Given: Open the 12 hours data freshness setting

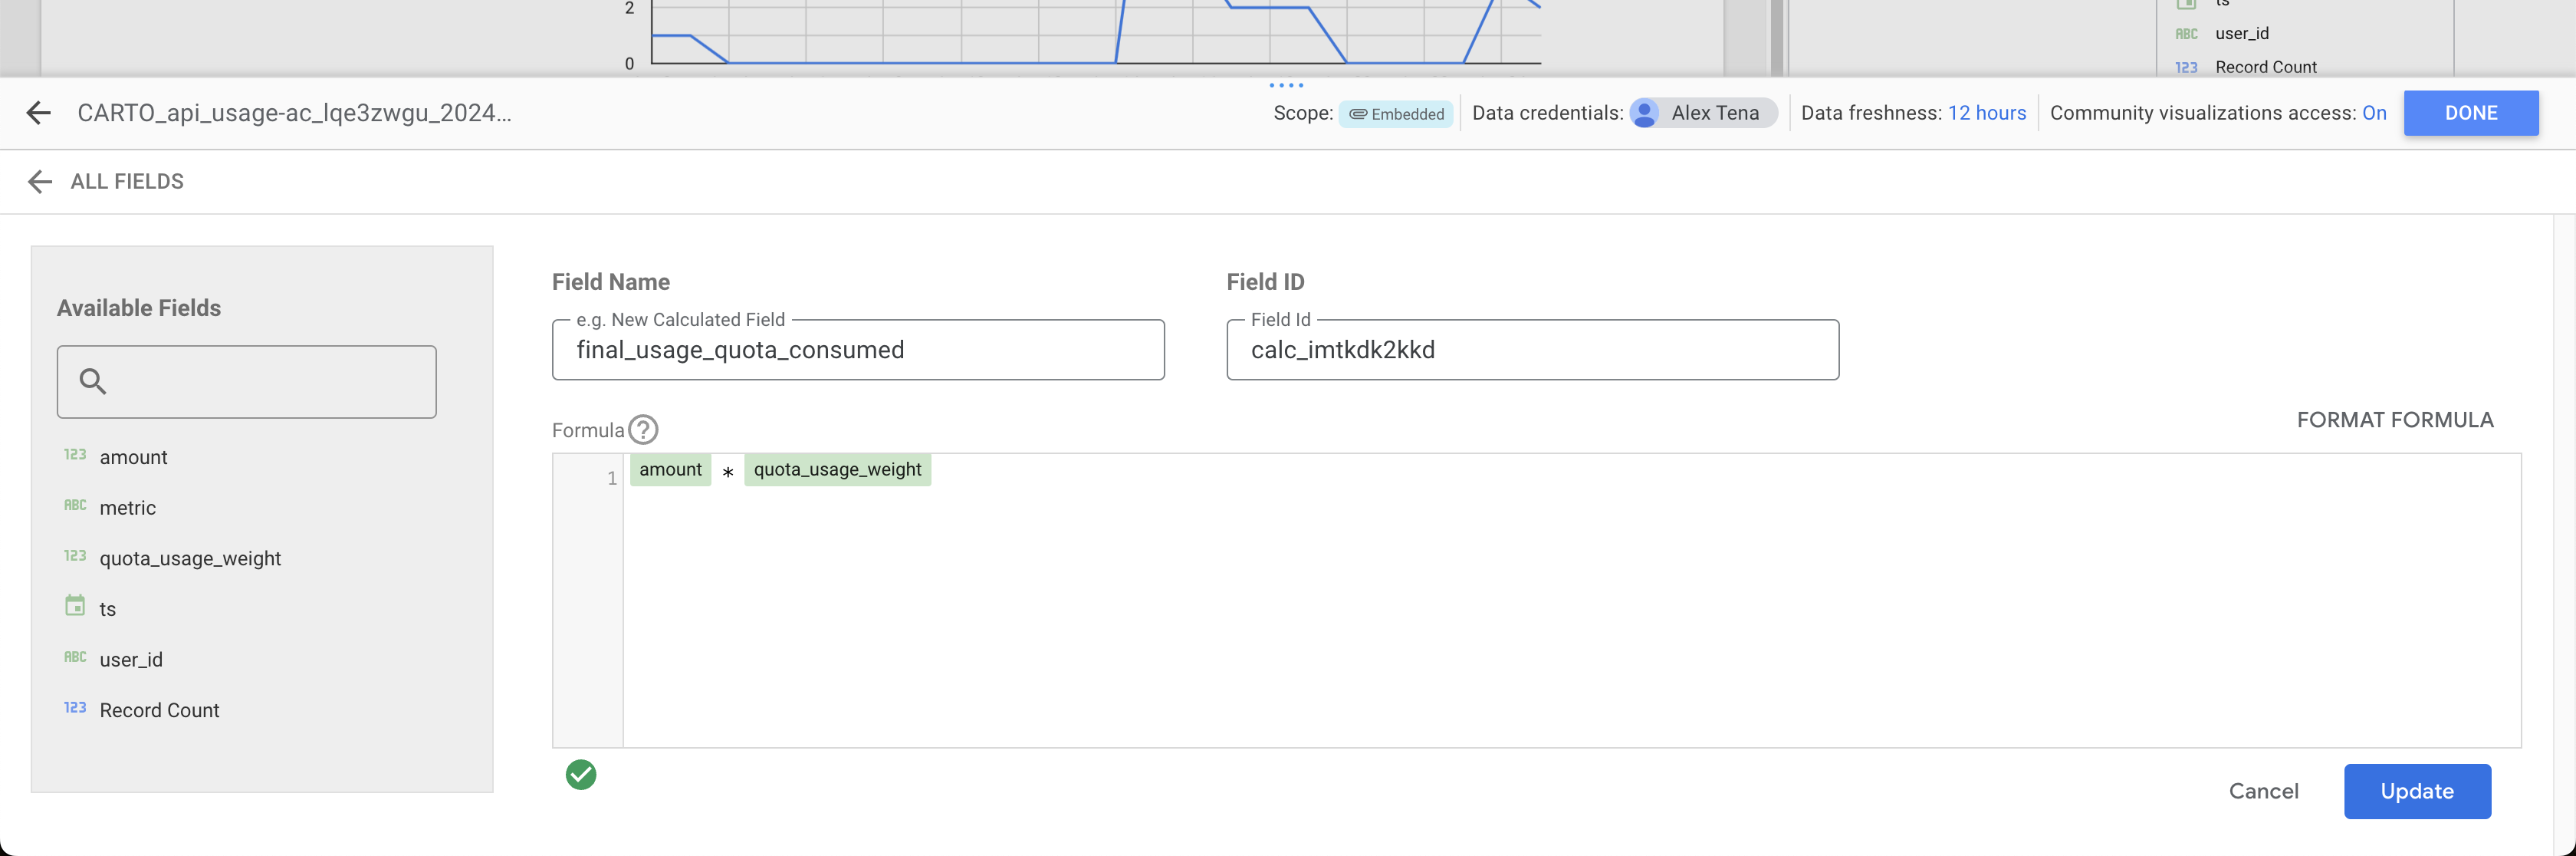Looking at the screenshot, I should pos(1986,113).
